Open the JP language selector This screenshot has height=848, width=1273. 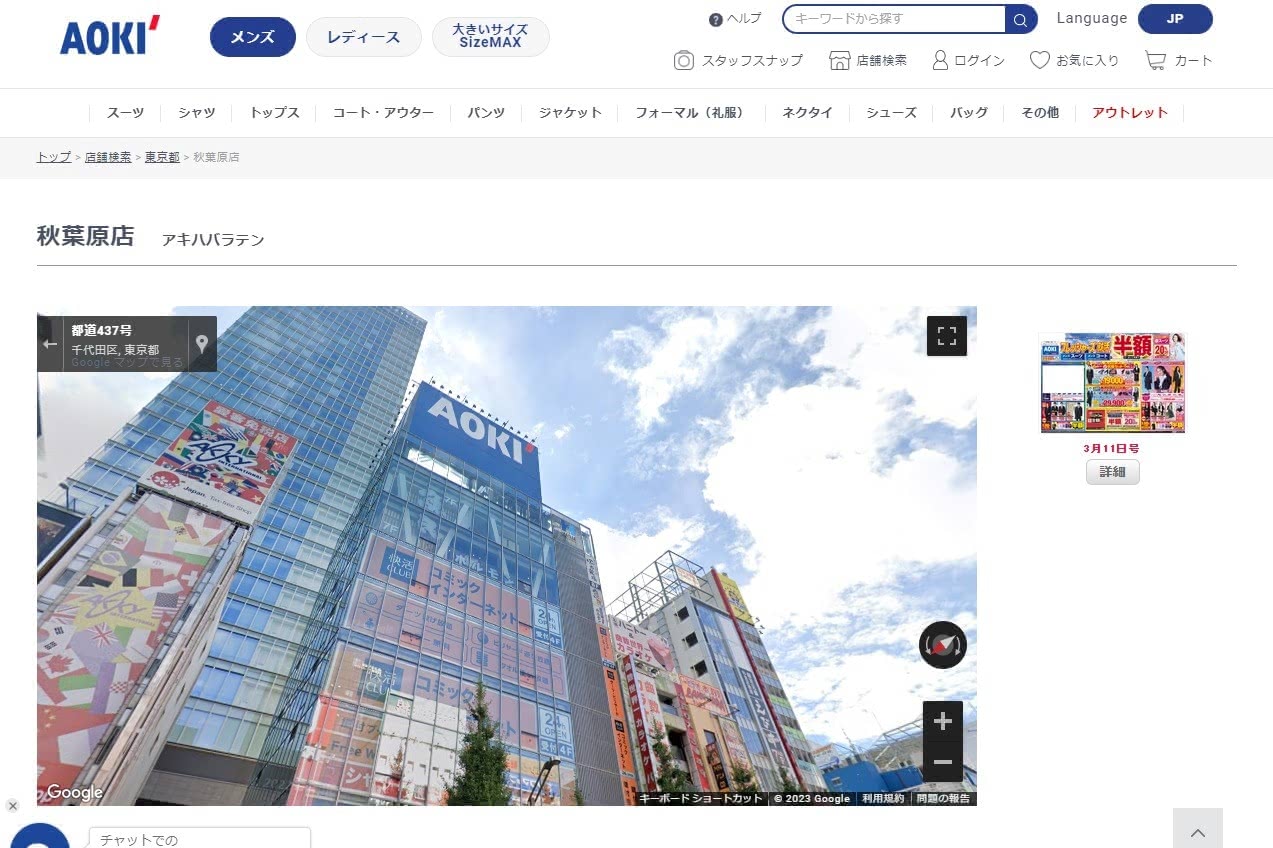(x=1175, y=19)
